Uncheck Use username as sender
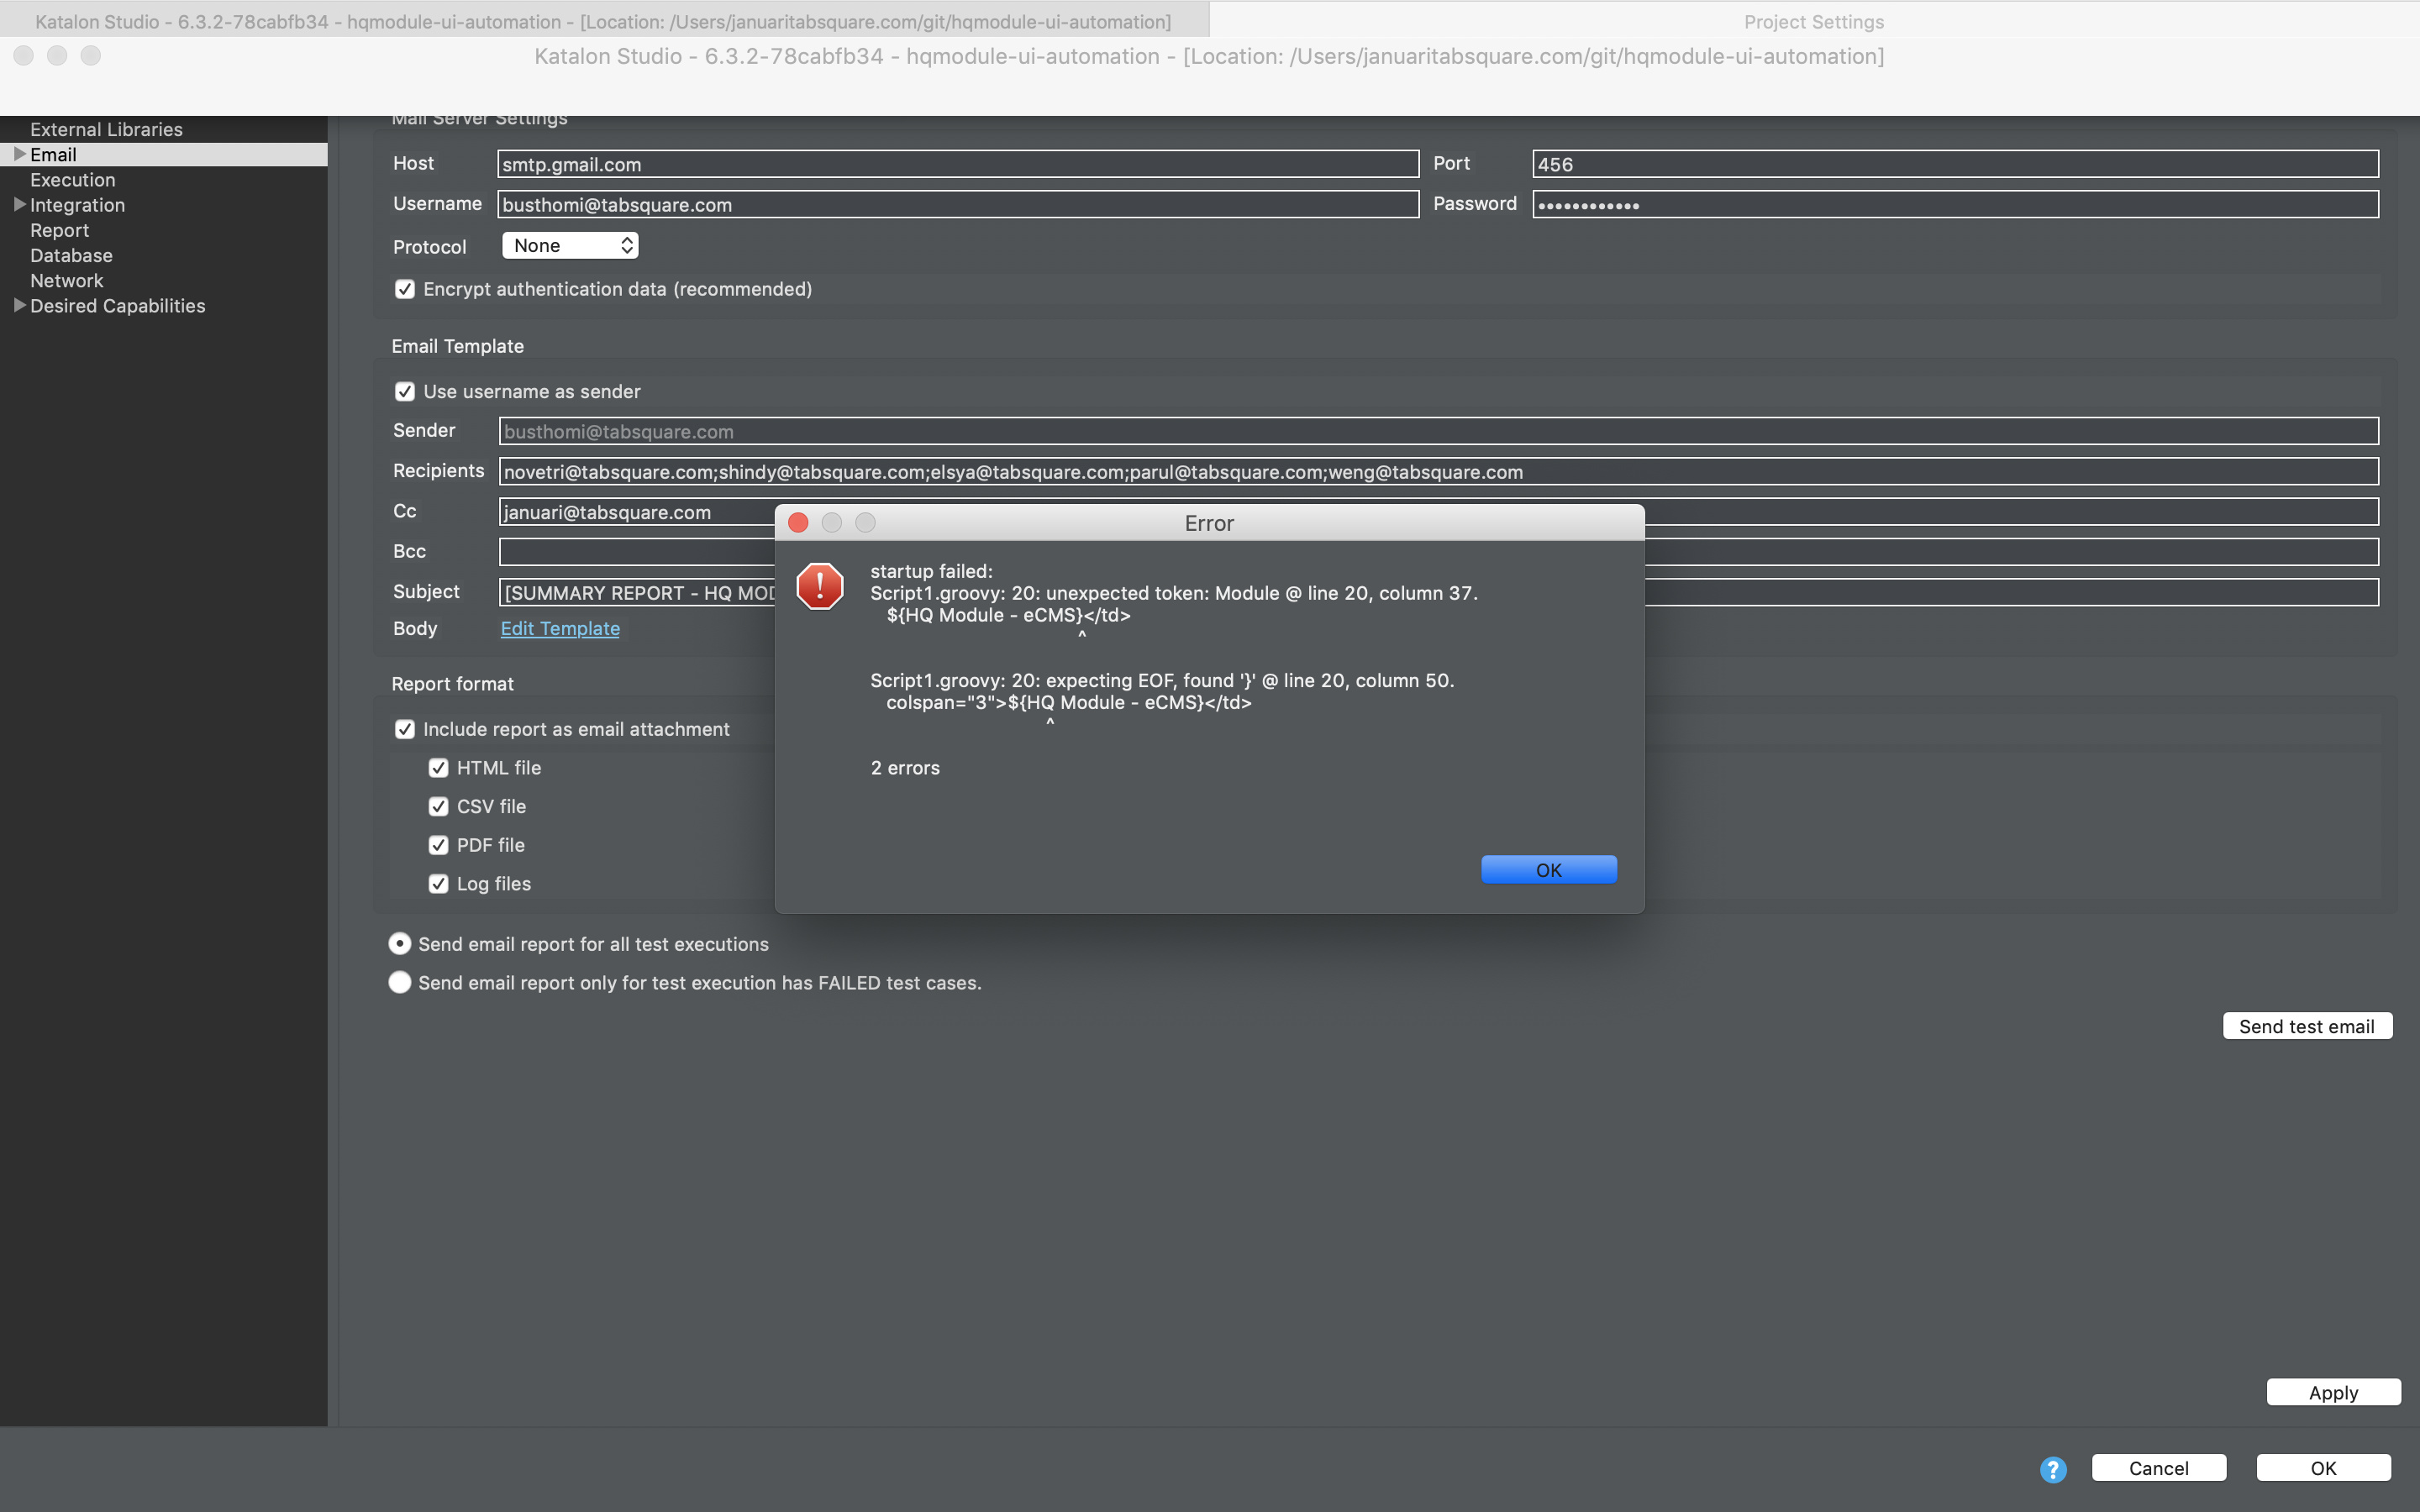 [x=405, y=392]
